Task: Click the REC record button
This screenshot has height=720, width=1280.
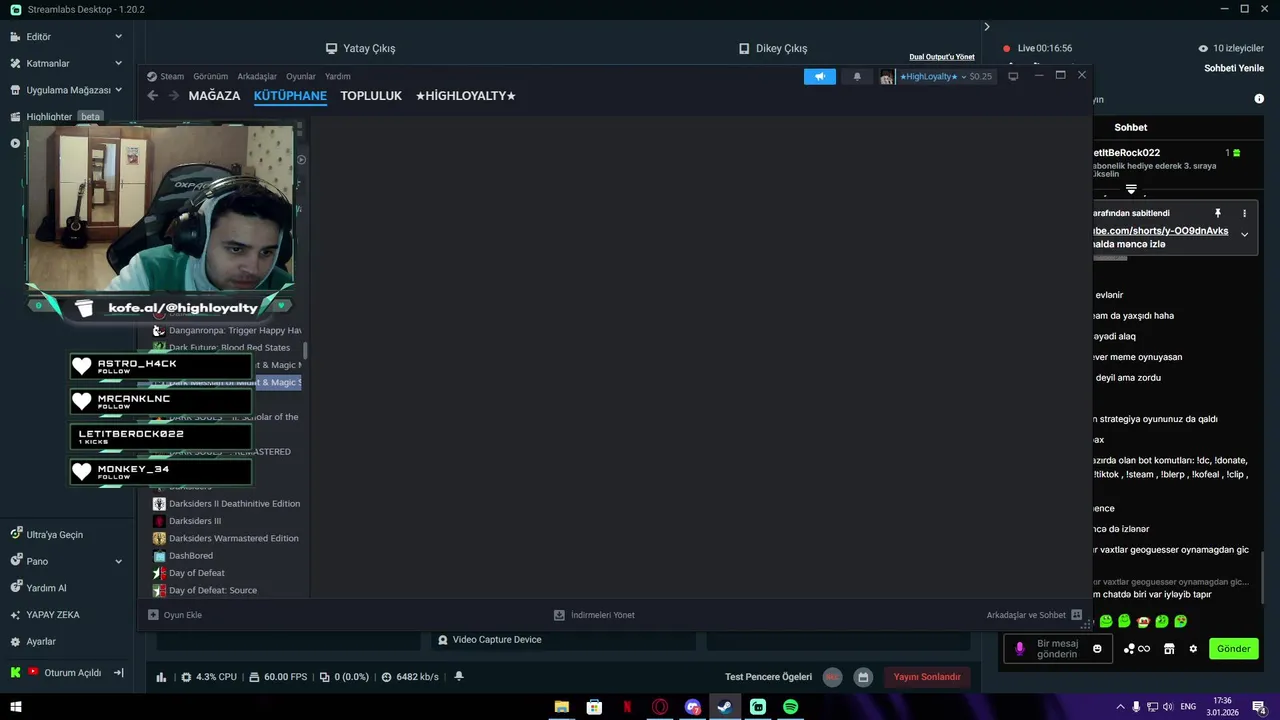Action: coord(832,677)
